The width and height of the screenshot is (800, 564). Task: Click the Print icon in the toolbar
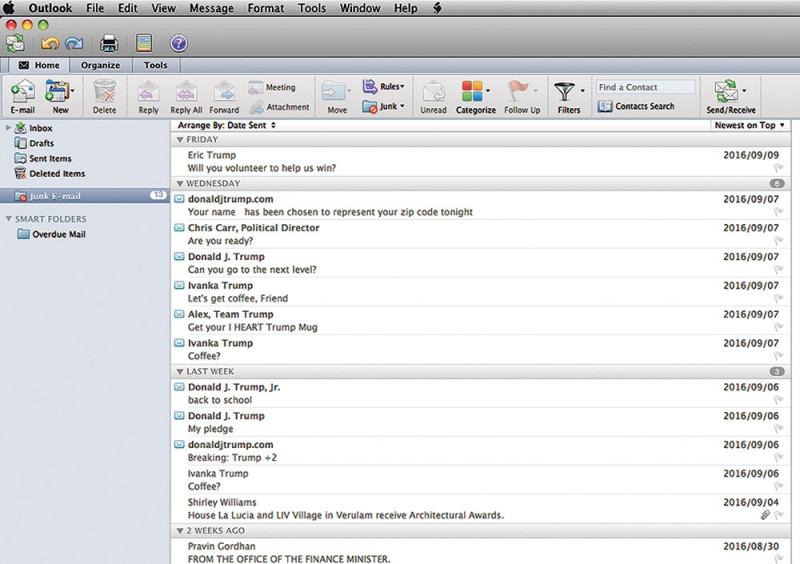pos(108,43)
